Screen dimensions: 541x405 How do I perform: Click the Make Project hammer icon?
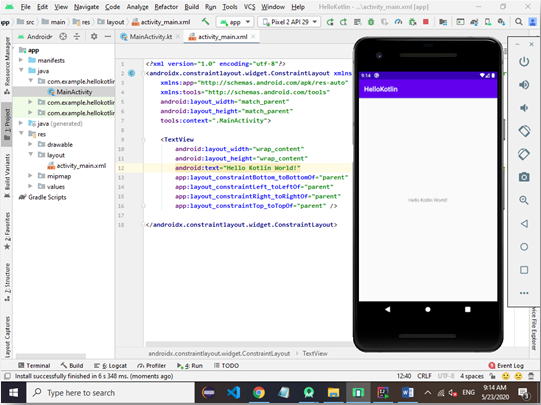pyautogui.click(x=206, y=22)
